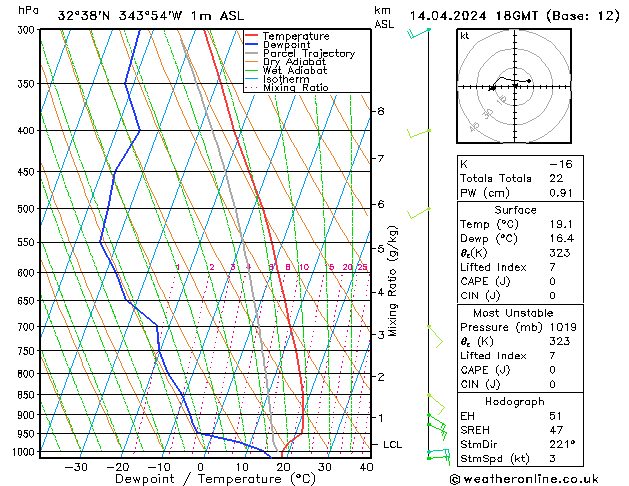Click the '6' km altitude label
The image size is (629, 486).
click(x=381, y=205)
